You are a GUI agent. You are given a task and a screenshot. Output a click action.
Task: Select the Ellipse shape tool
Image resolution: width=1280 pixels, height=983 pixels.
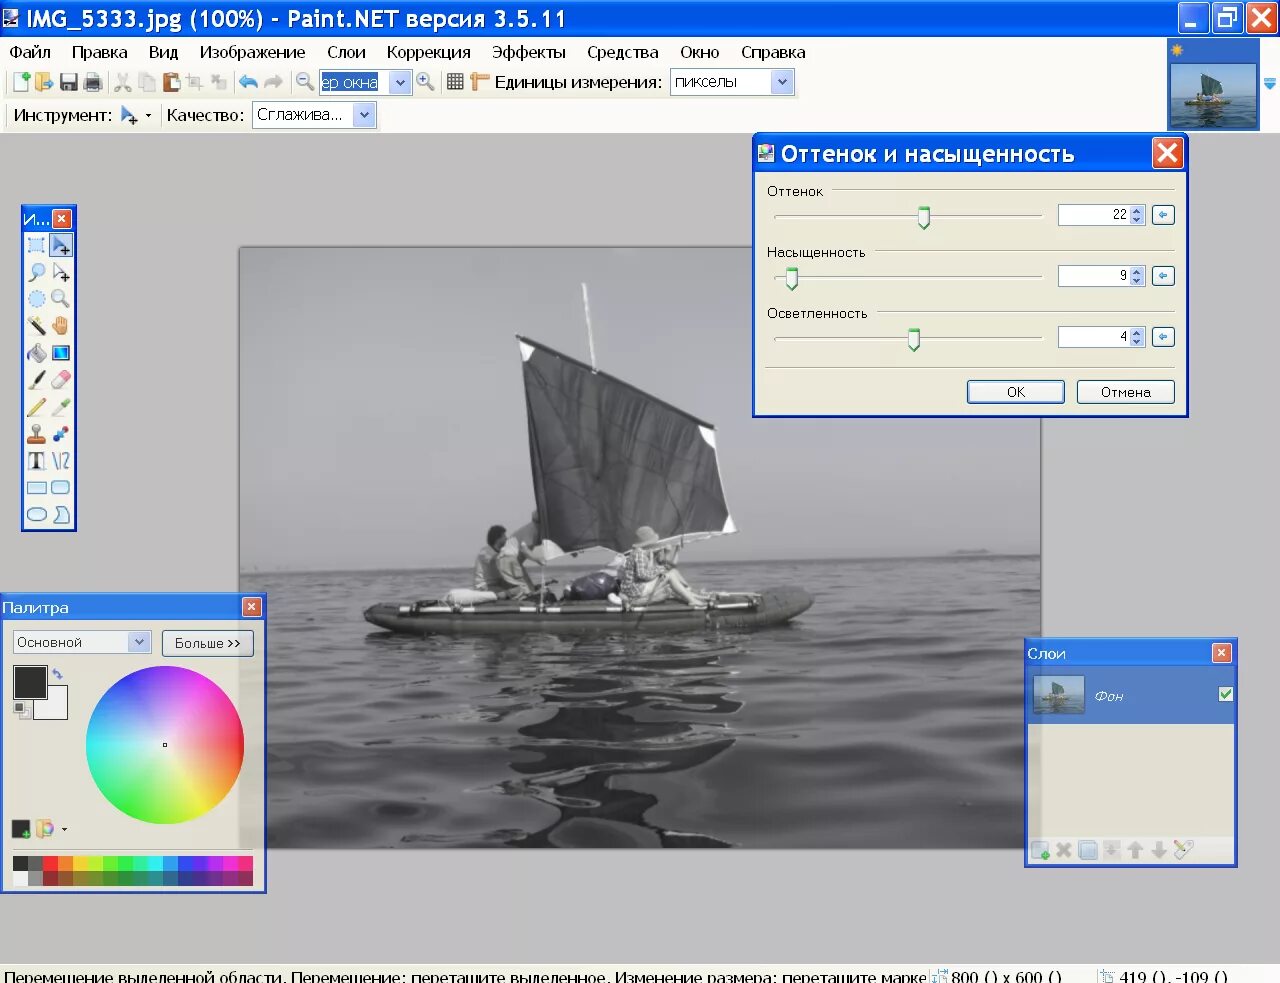point(36,515)
